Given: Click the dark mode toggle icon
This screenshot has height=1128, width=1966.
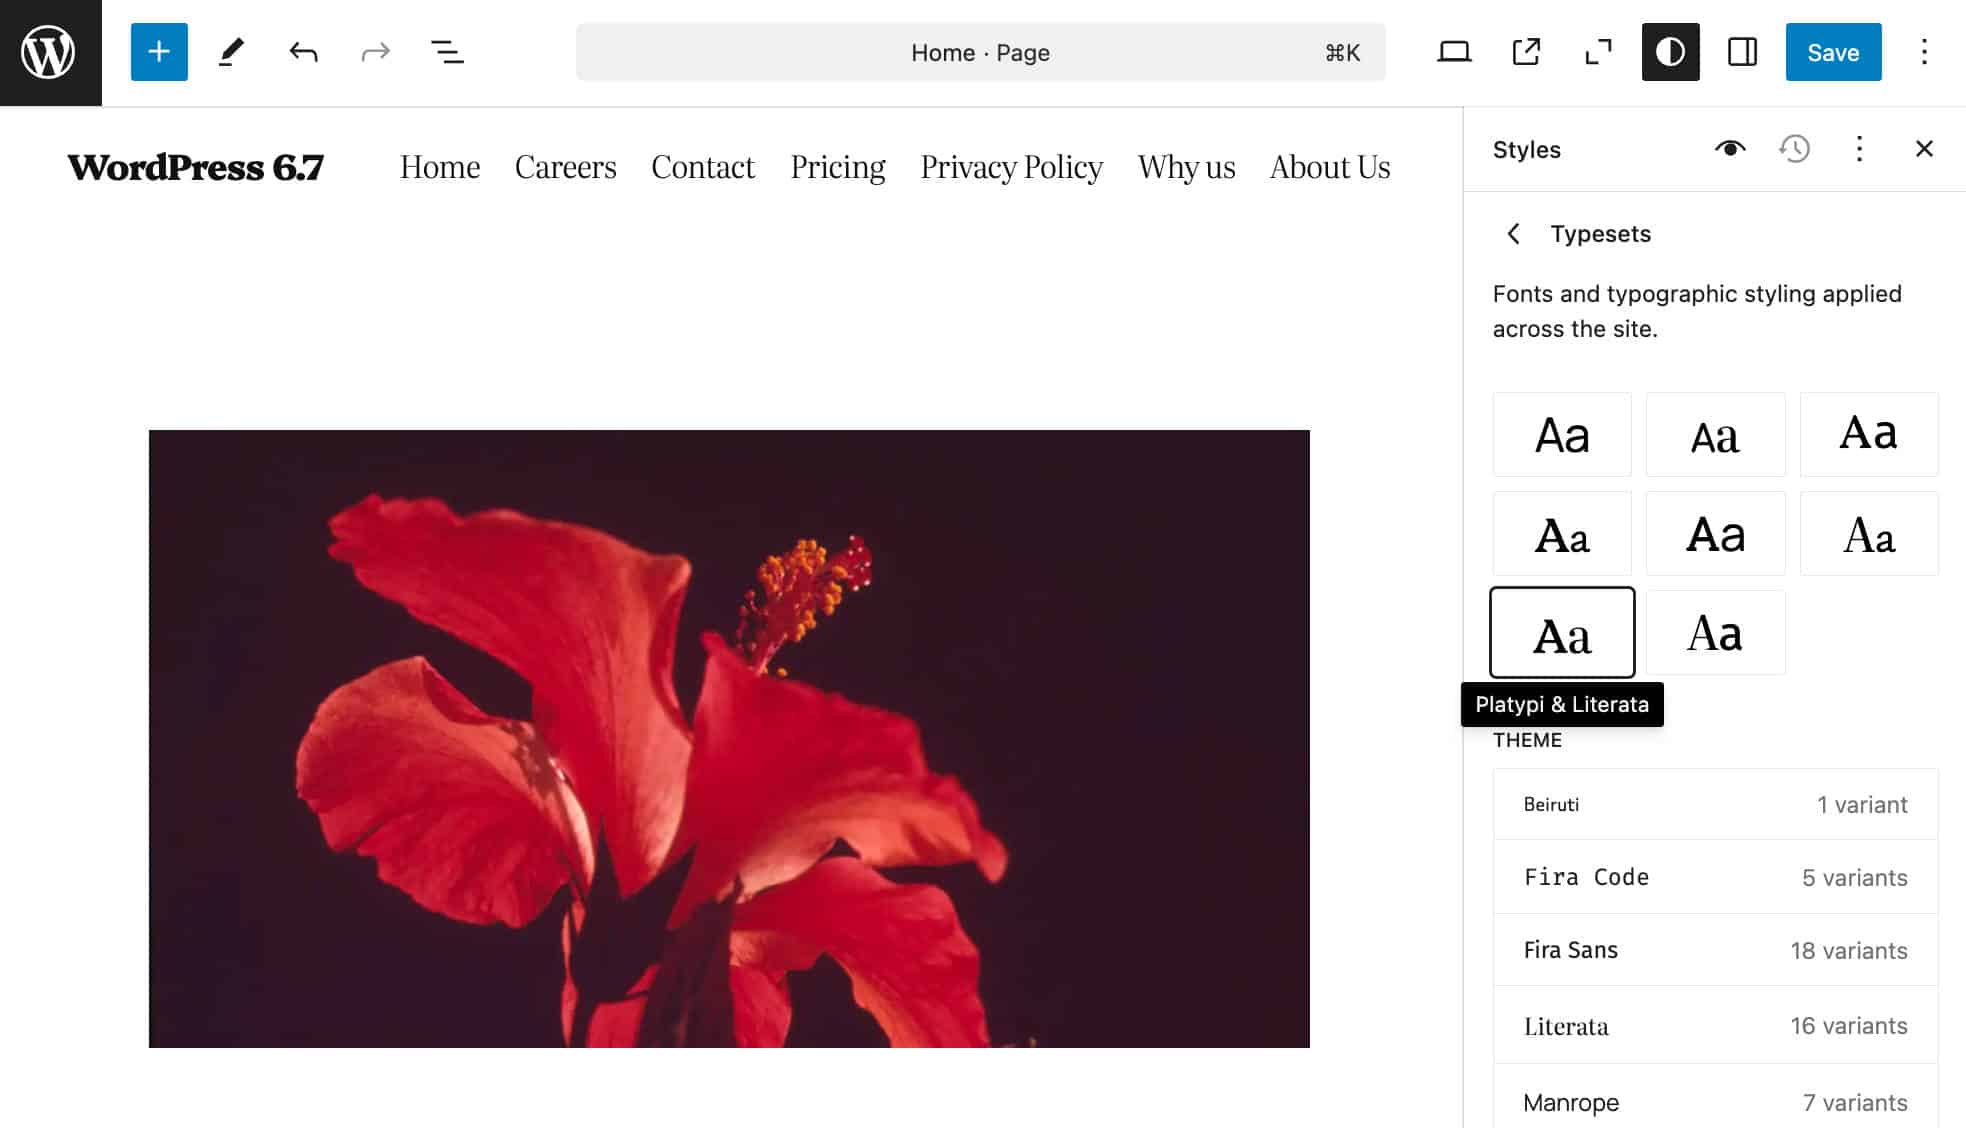Looking at the screenshot, I should click(1670, 51).
